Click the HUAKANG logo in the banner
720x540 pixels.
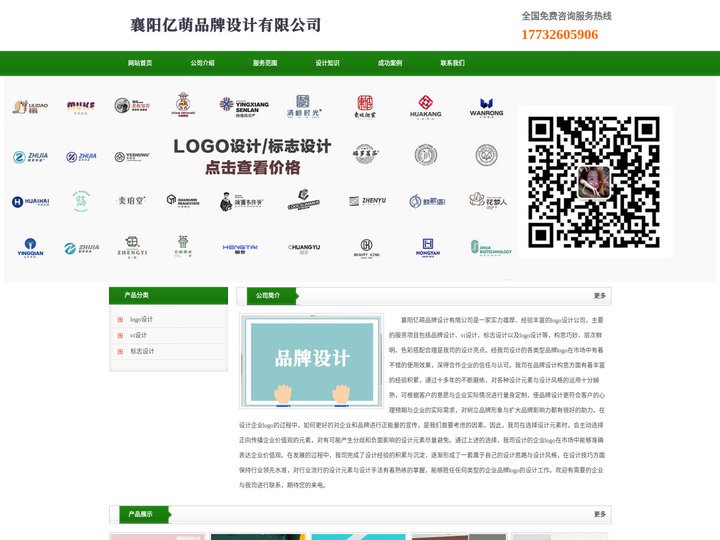[426, 107]
